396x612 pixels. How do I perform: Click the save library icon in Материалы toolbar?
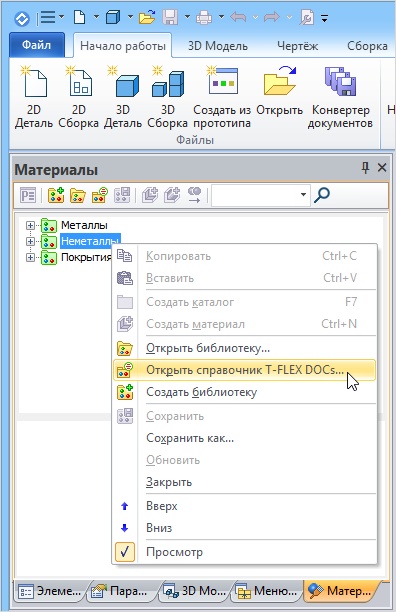[x=122, y=195]
